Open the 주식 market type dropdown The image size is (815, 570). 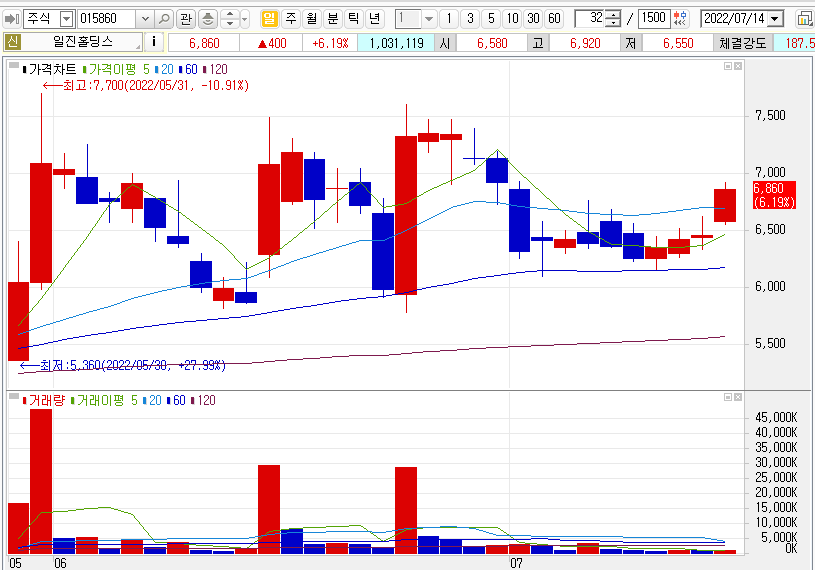point(66,19)
